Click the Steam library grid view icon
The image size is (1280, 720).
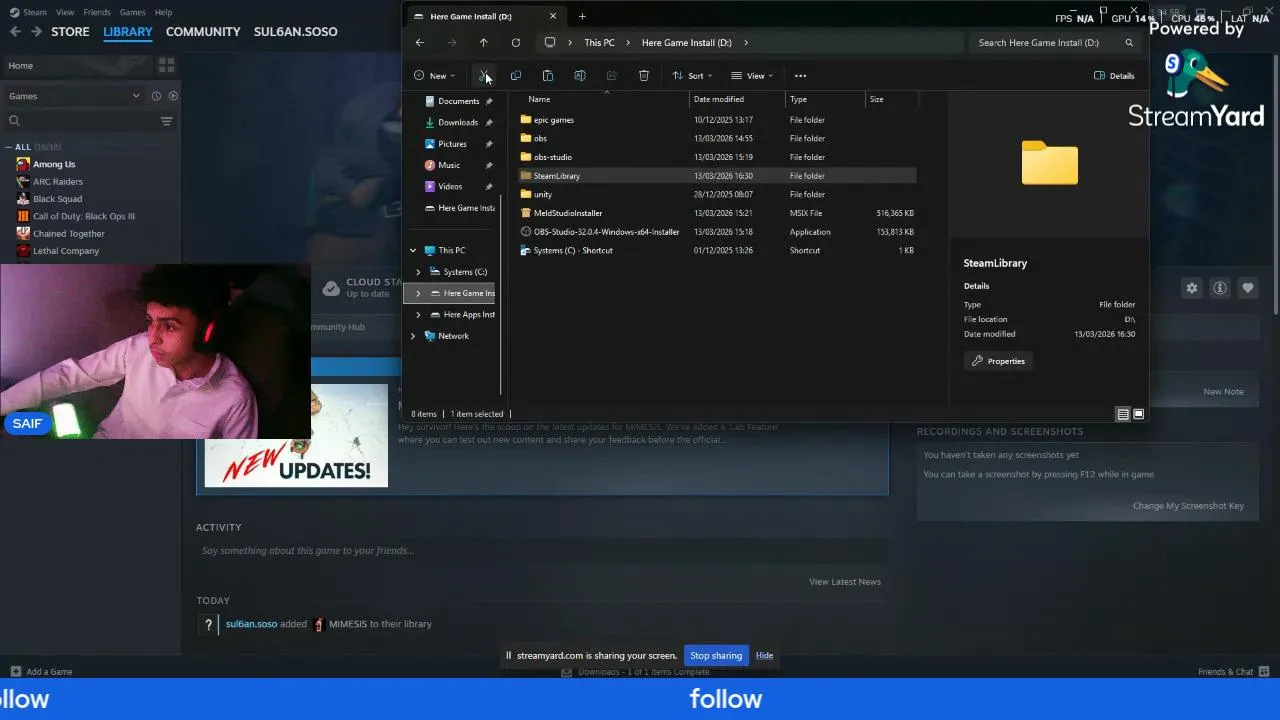(x=166, y=65)
